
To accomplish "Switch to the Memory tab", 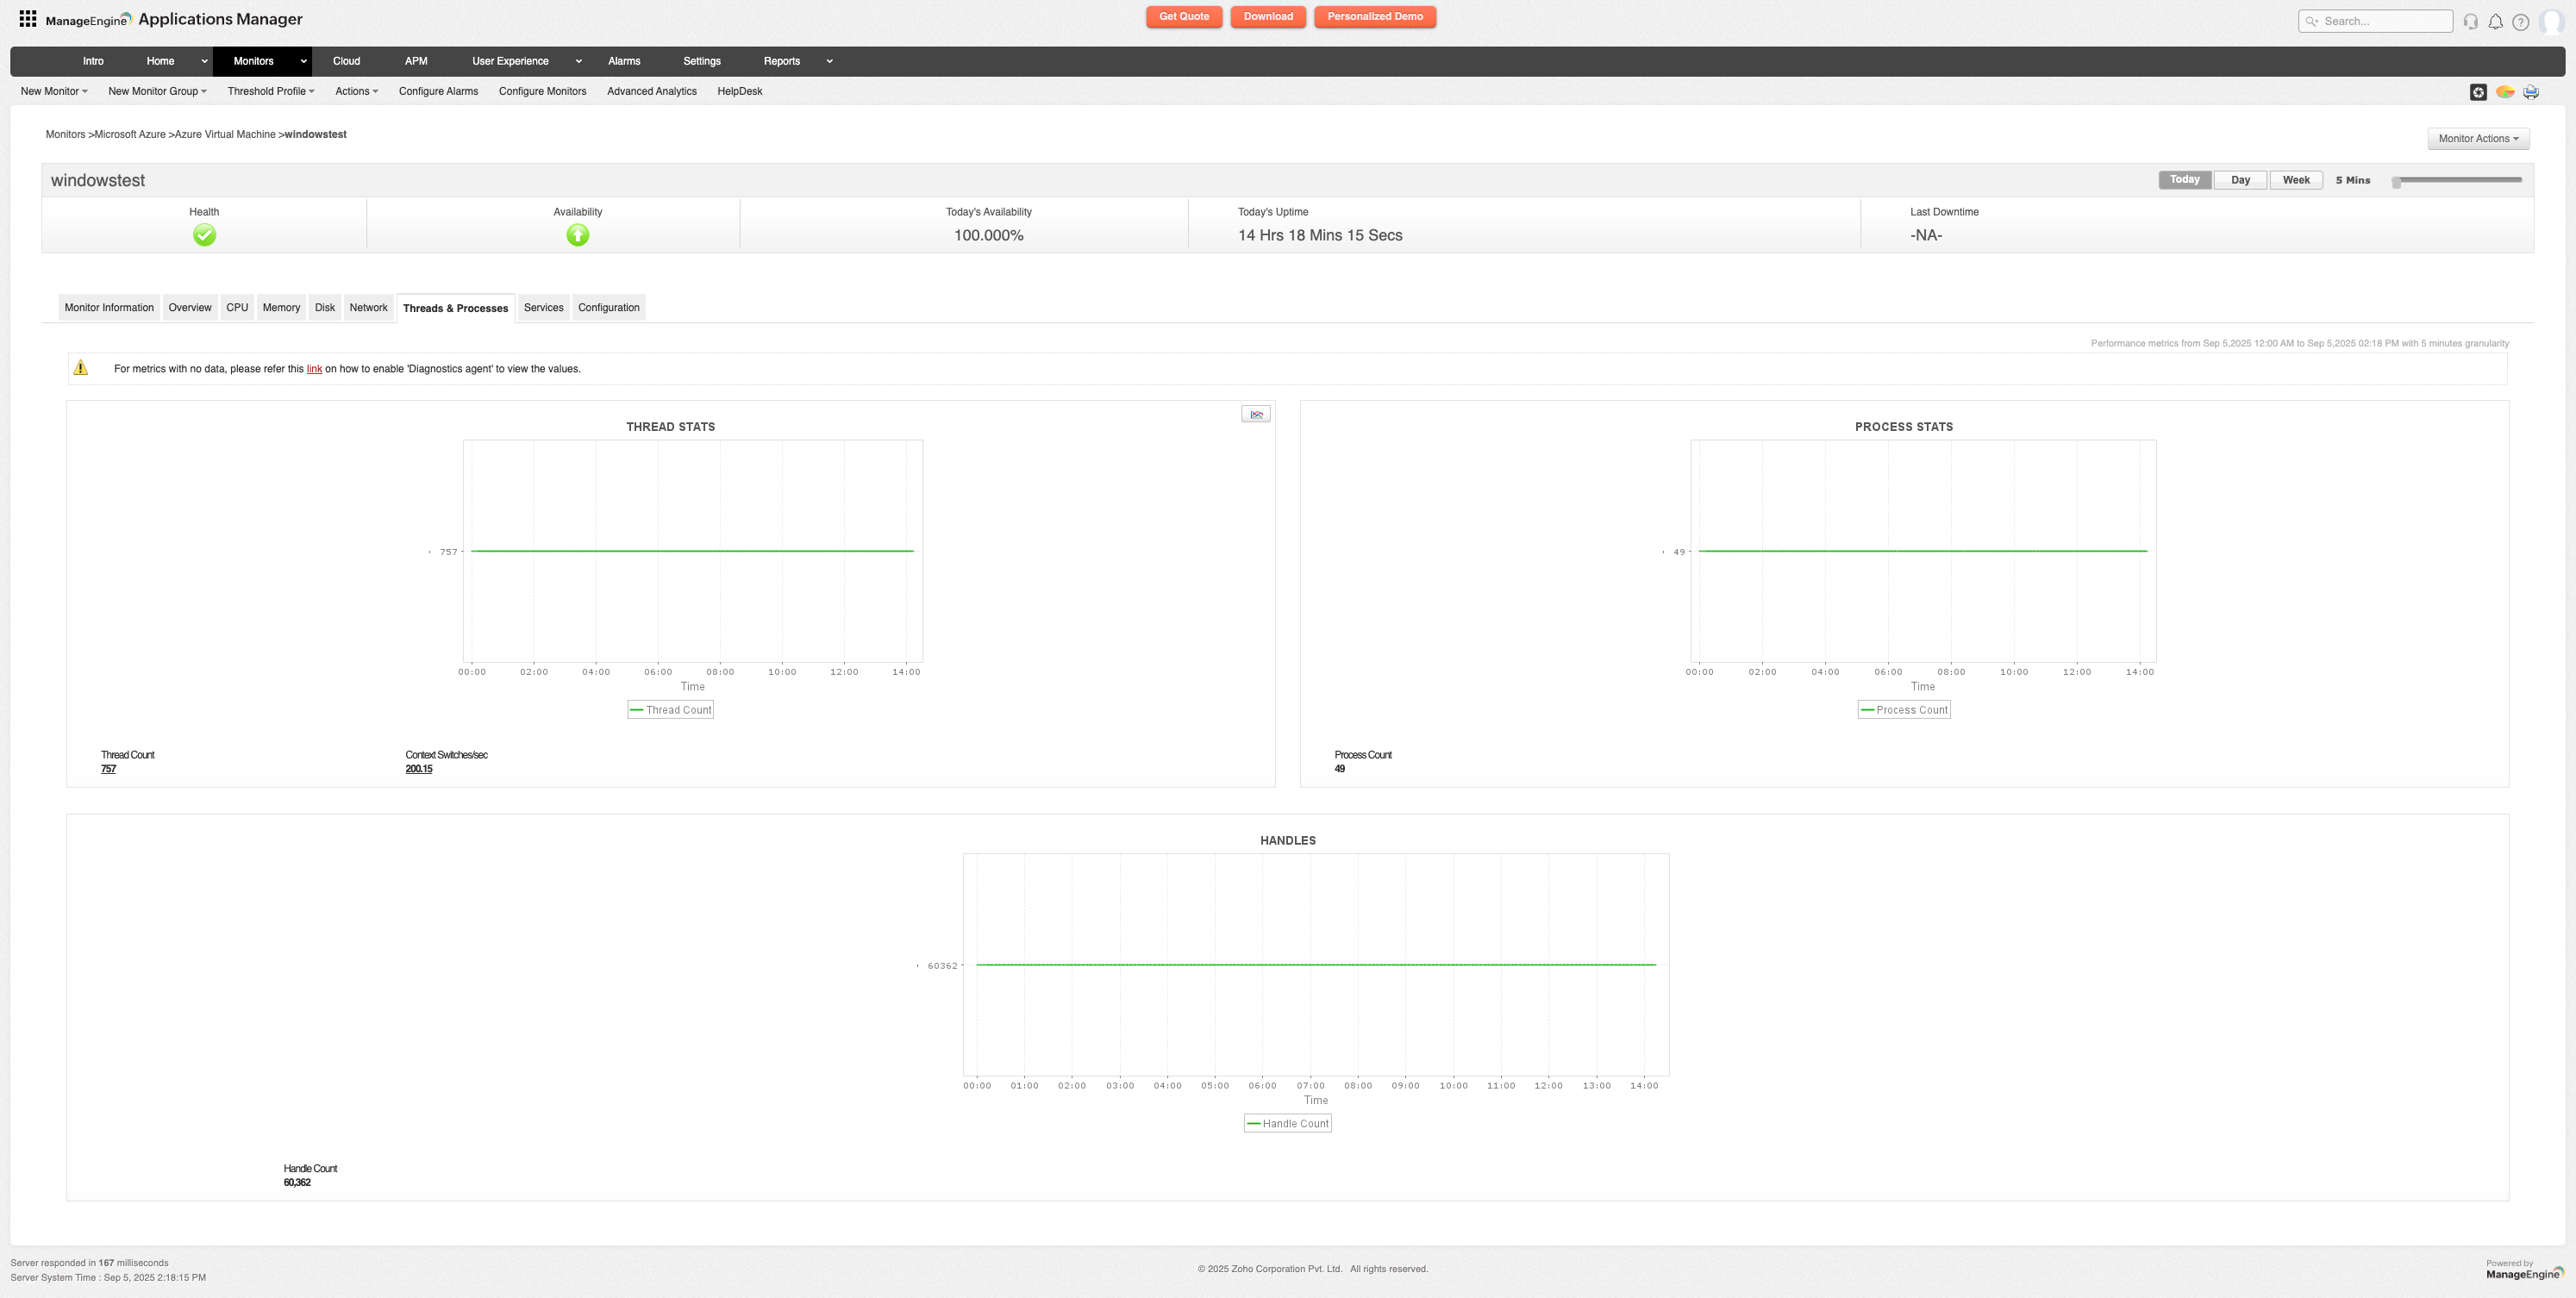I will (x=281, y=307).
